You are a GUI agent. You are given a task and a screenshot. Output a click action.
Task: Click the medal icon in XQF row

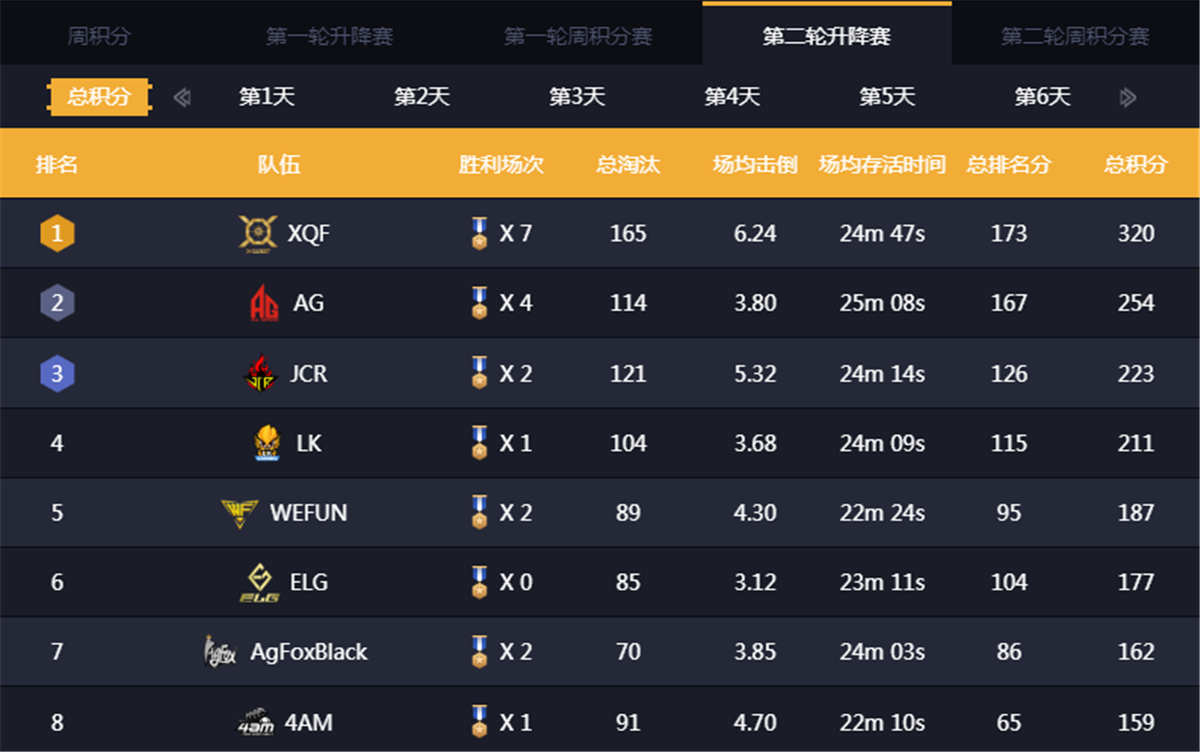[x=479, y=234]
